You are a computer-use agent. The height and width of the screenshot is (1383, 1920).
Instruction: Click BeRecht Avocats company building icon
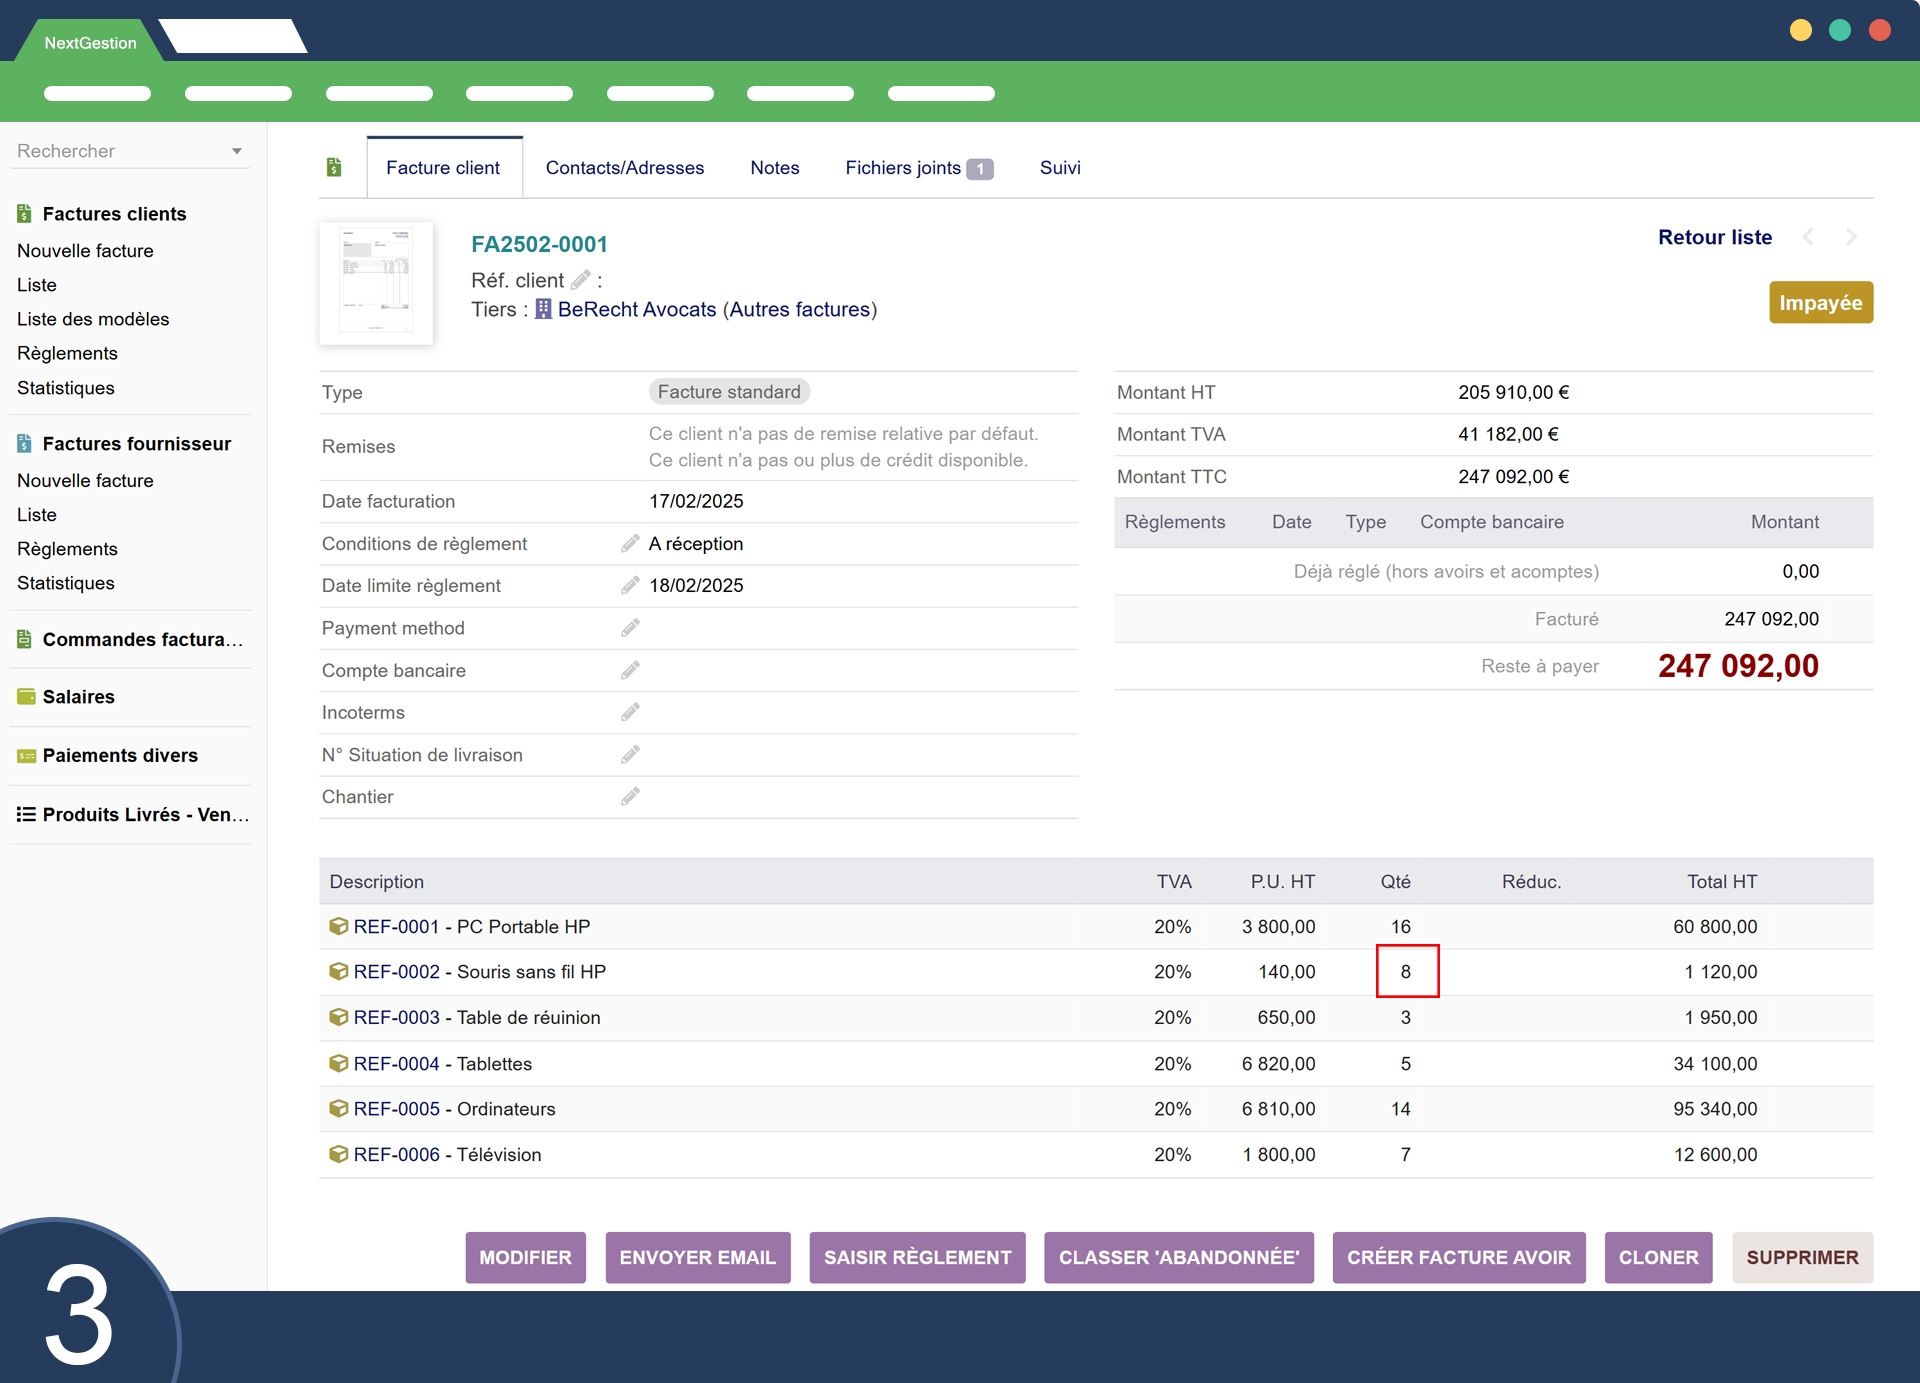pos(543,309)
